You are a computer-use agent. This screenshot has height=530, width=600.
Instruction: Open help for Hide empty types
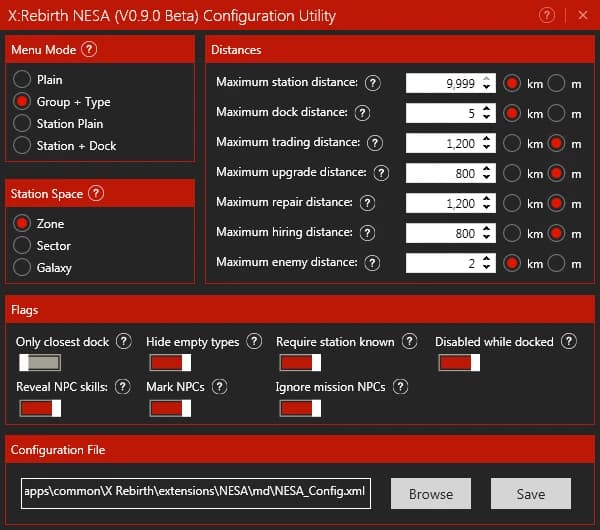coord(254,341)
